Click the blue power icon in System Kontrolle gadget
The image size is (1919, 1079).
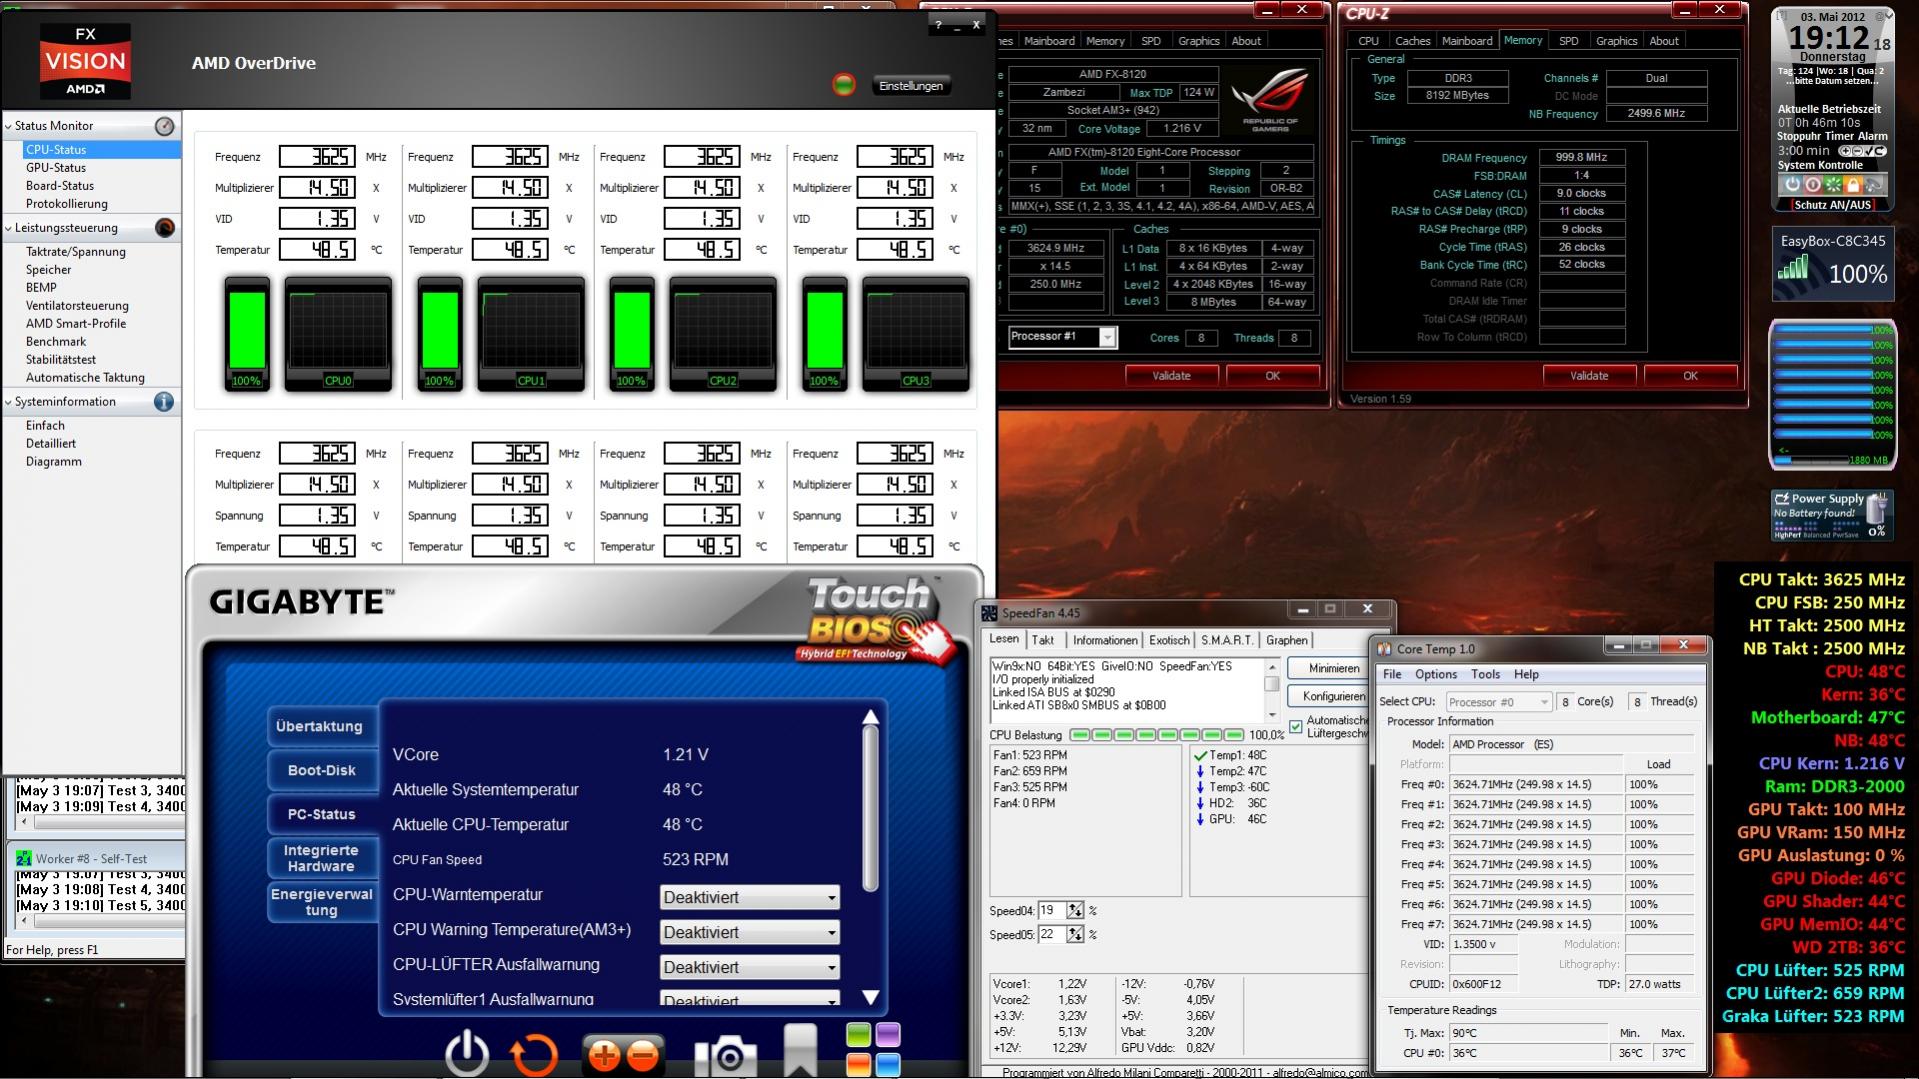tap(1792, 185)
